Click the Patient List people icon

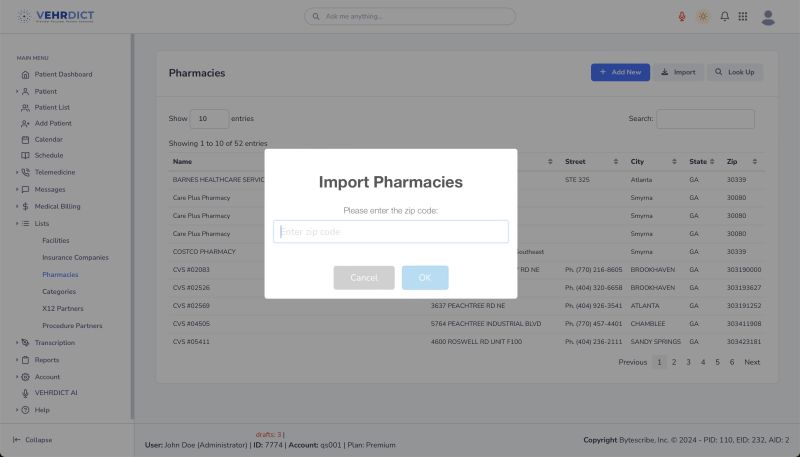coord(26,108)
